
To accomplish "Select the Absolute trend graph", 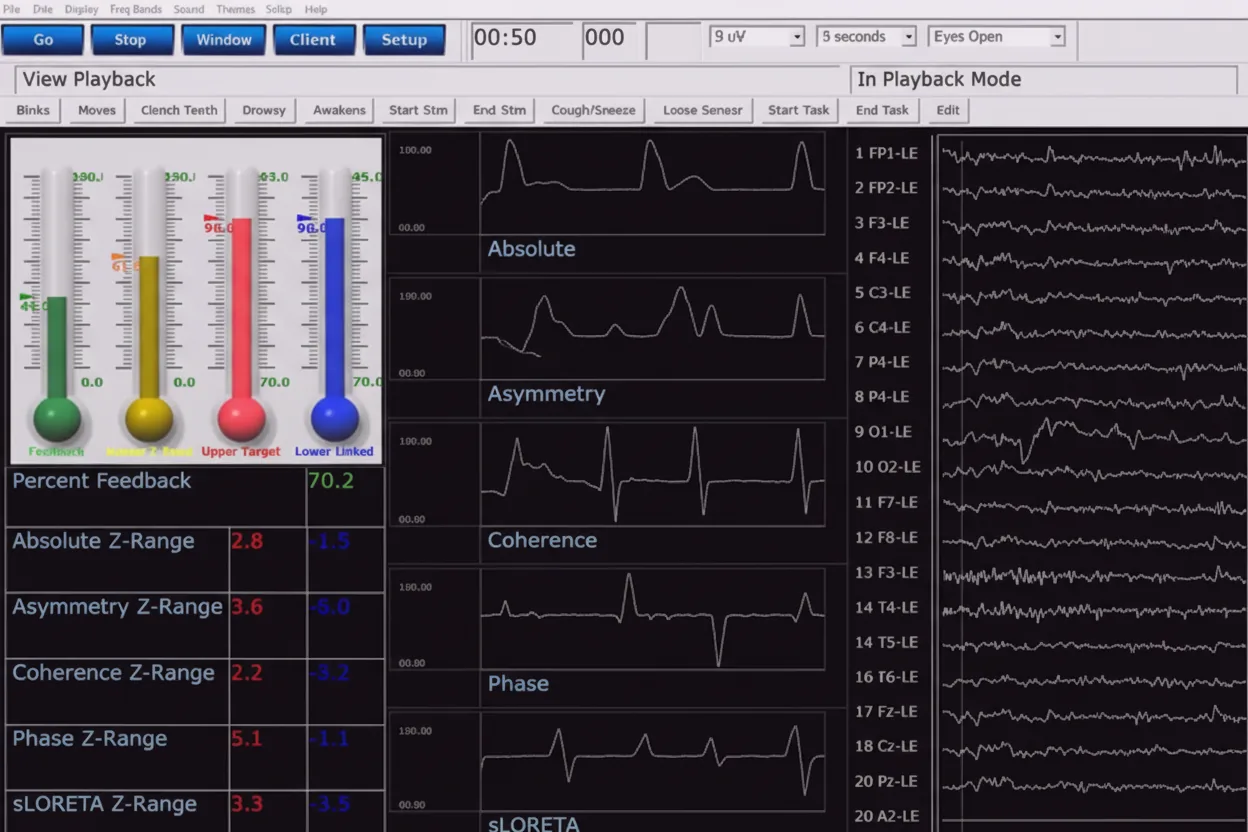I will (x=653, y=185).
